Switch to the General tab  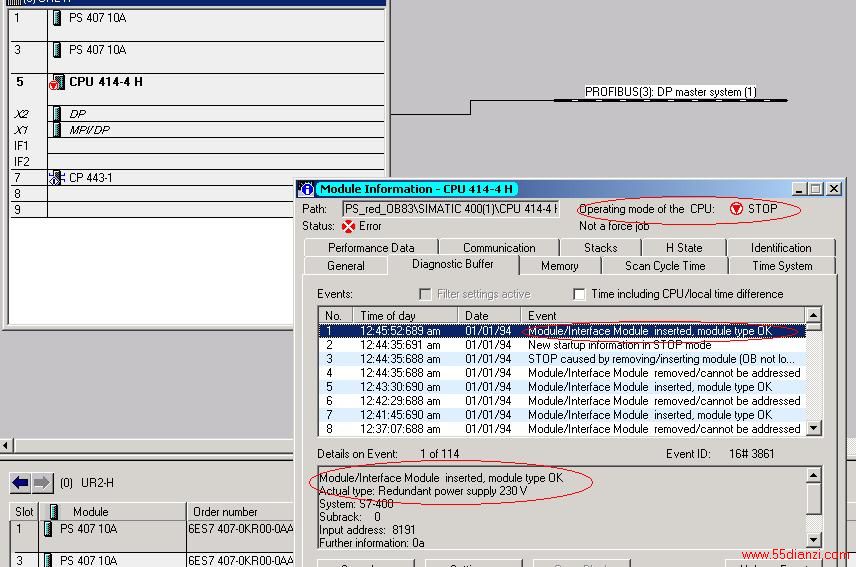click(346, 266)
